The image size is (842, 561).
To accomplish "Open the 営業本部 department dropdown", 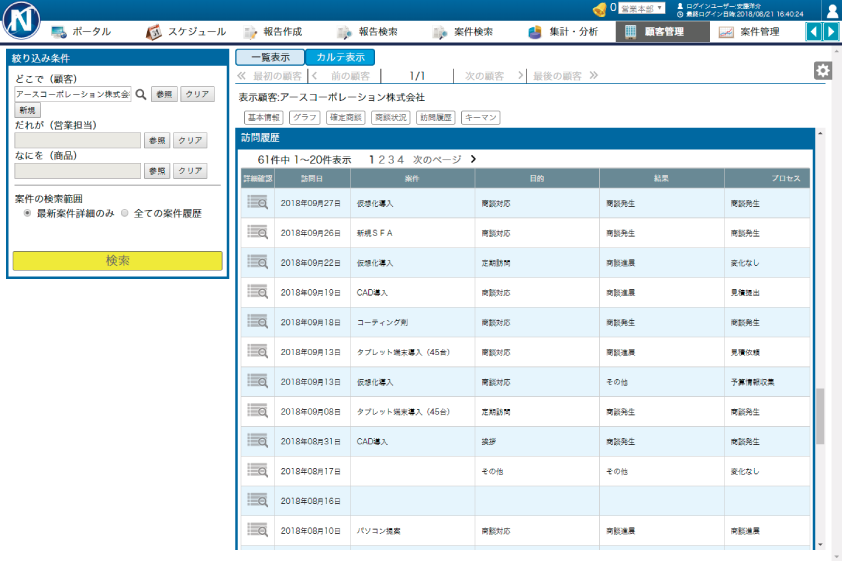I will point(642,9).
